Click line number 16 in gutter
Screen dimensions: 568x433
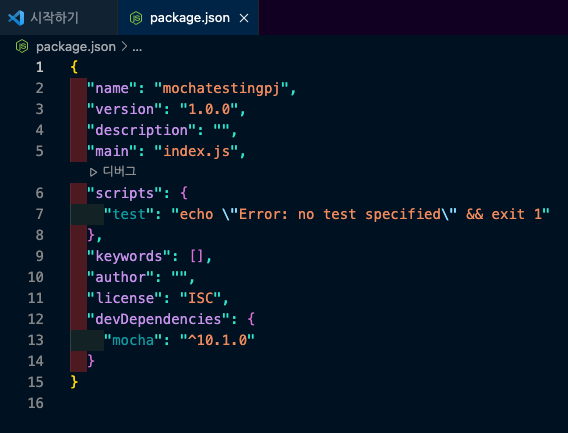coord(36,403)
